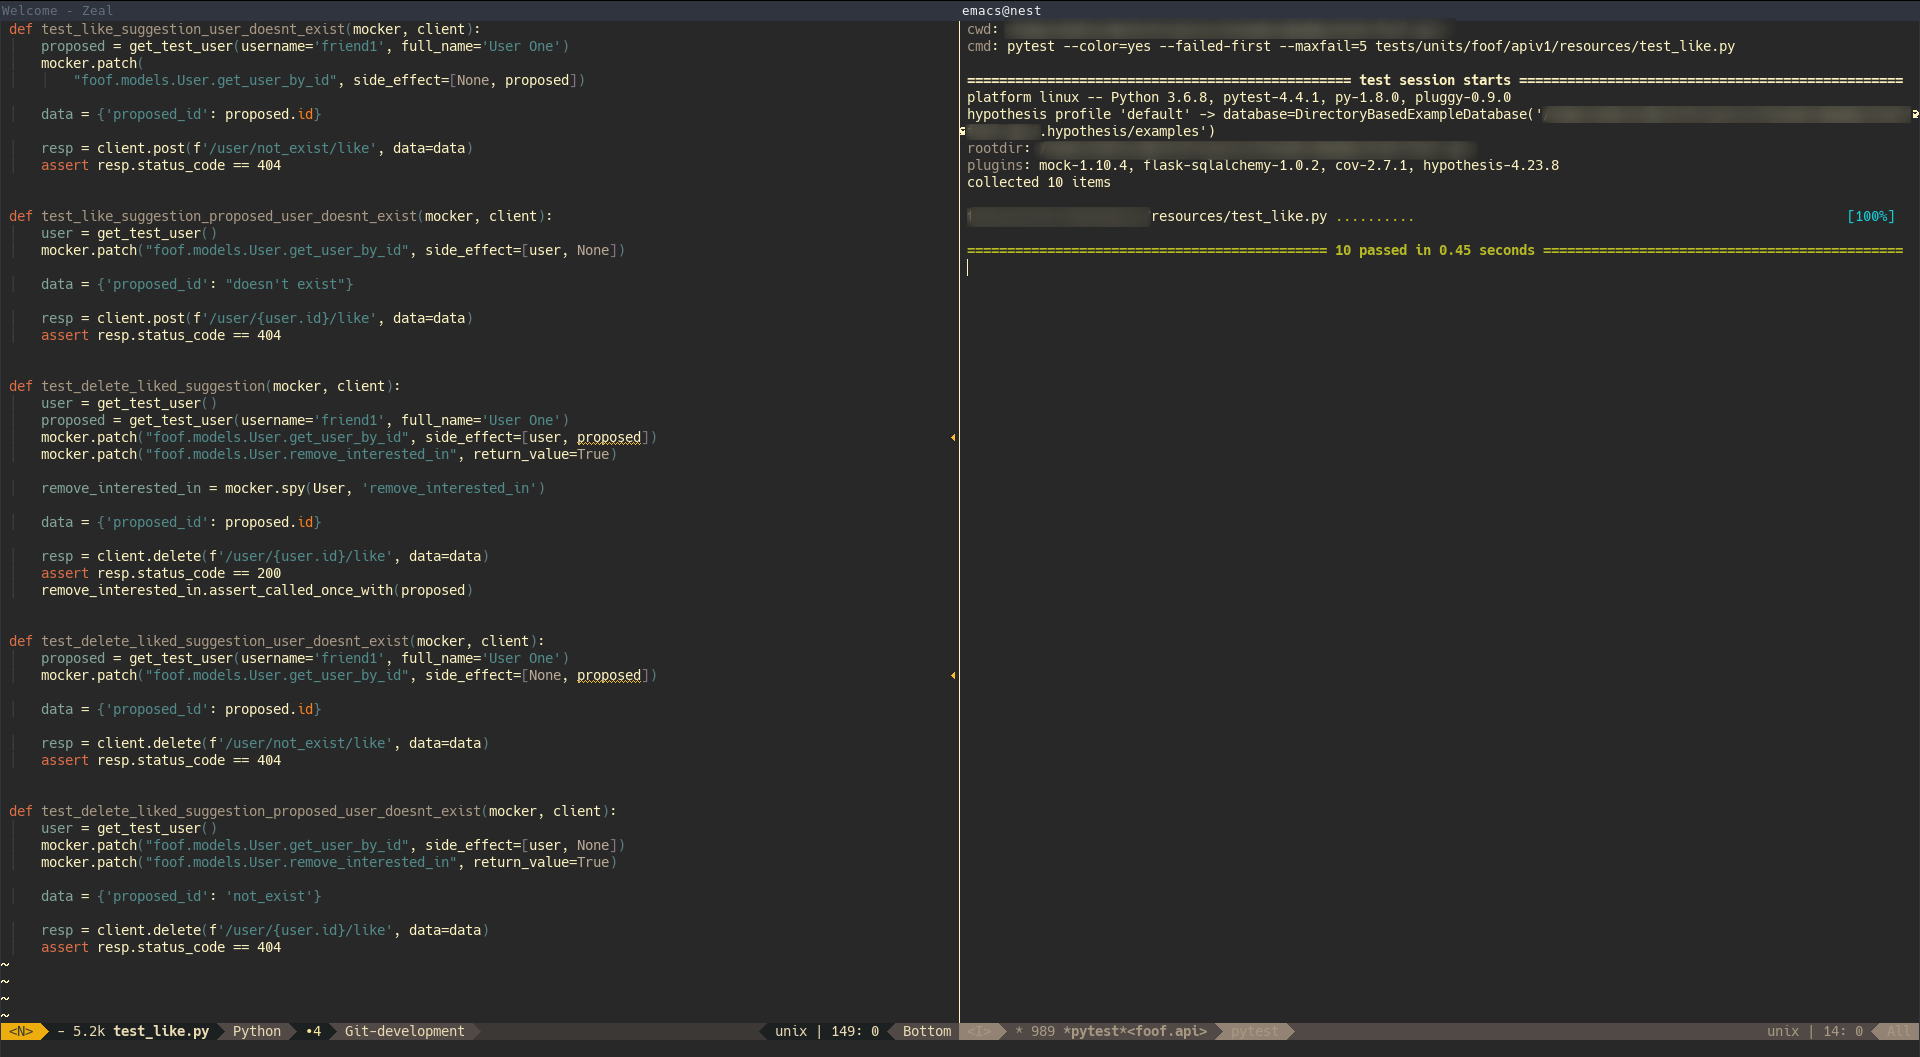Click '10 passed in 0.45 seconds' summary
The width and height of the screenshot is (1920, 1057).
tap(1435, 250)
